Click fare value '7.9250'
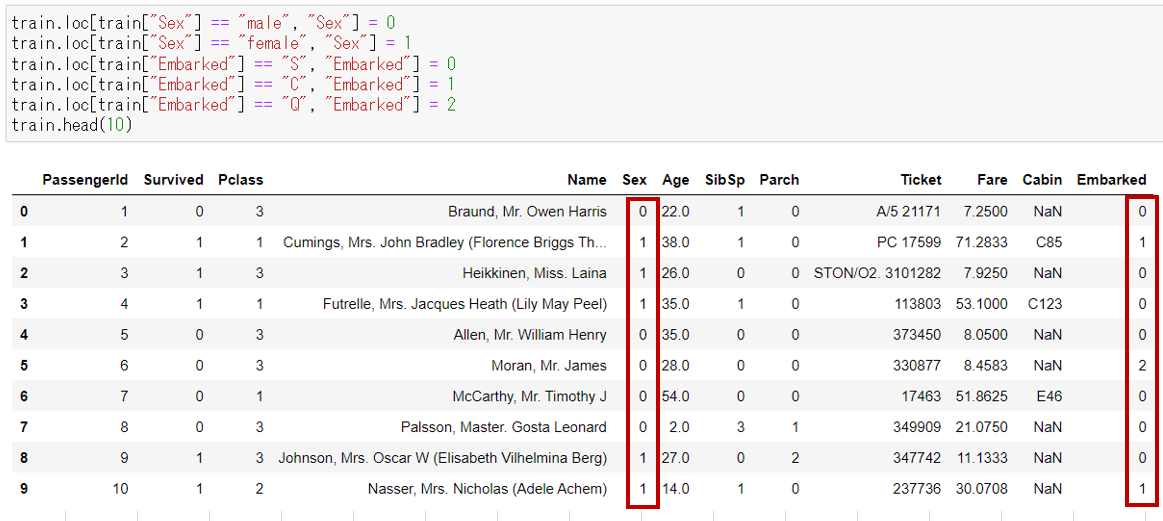Screen dimensions: 1163x521 (x=986, y=273)
